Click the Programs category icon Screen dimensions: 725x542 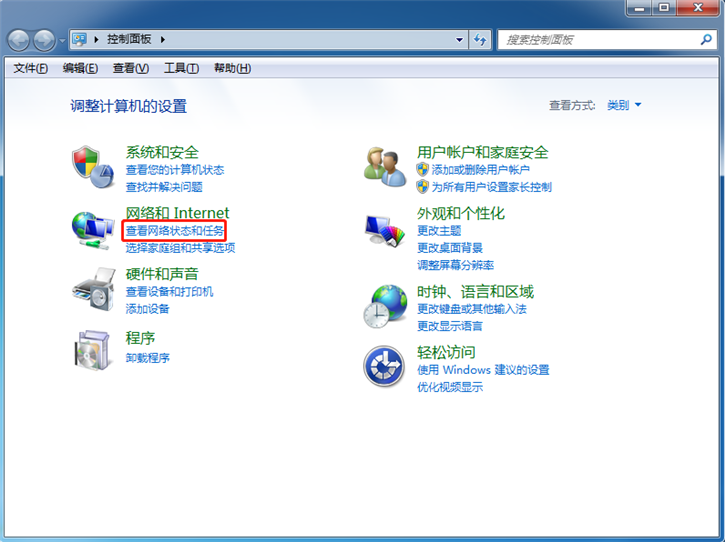pyautogui.click(x=93, y=349)
